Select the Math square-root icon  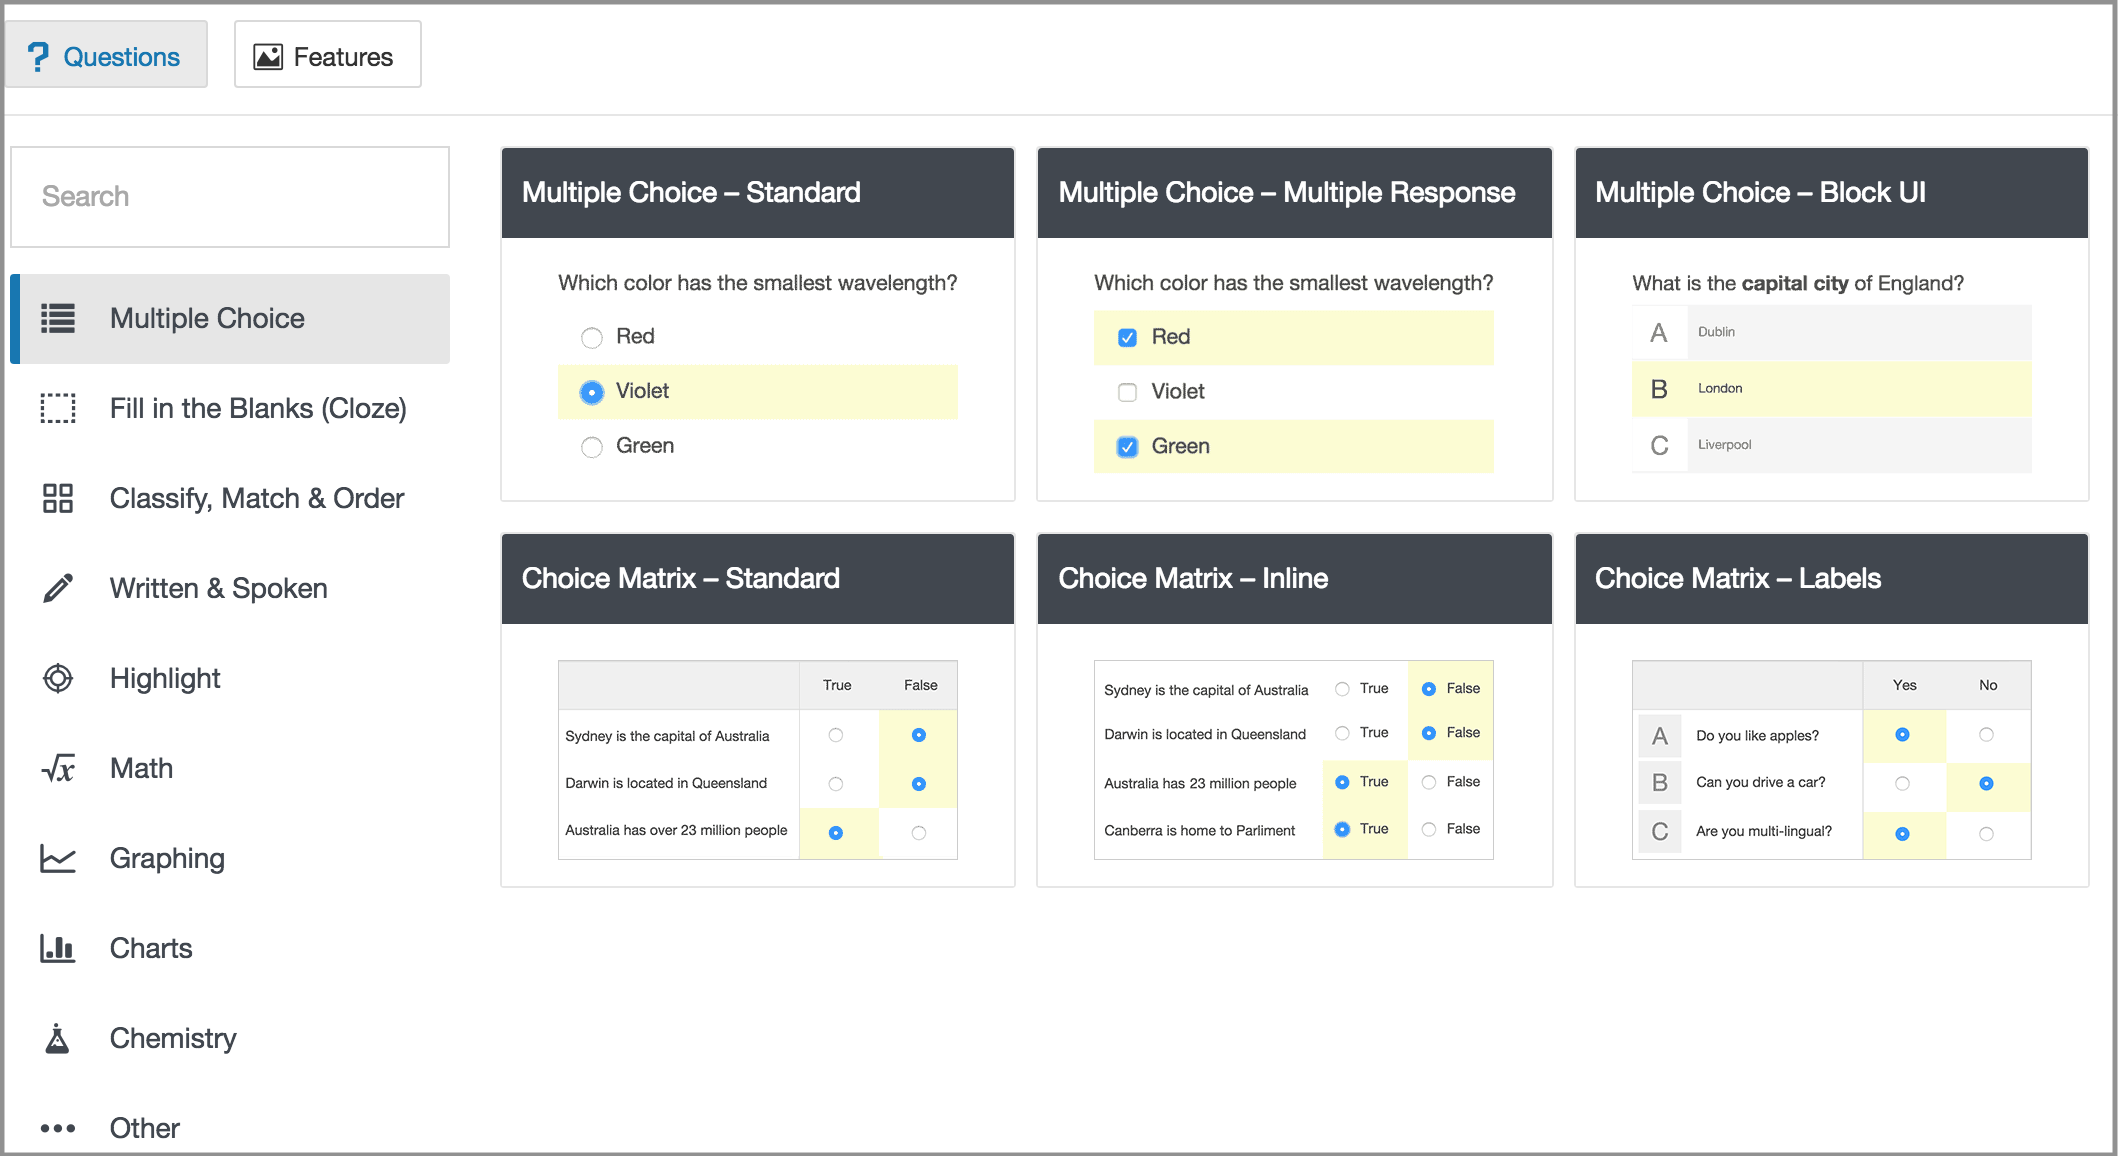point(58,768)
